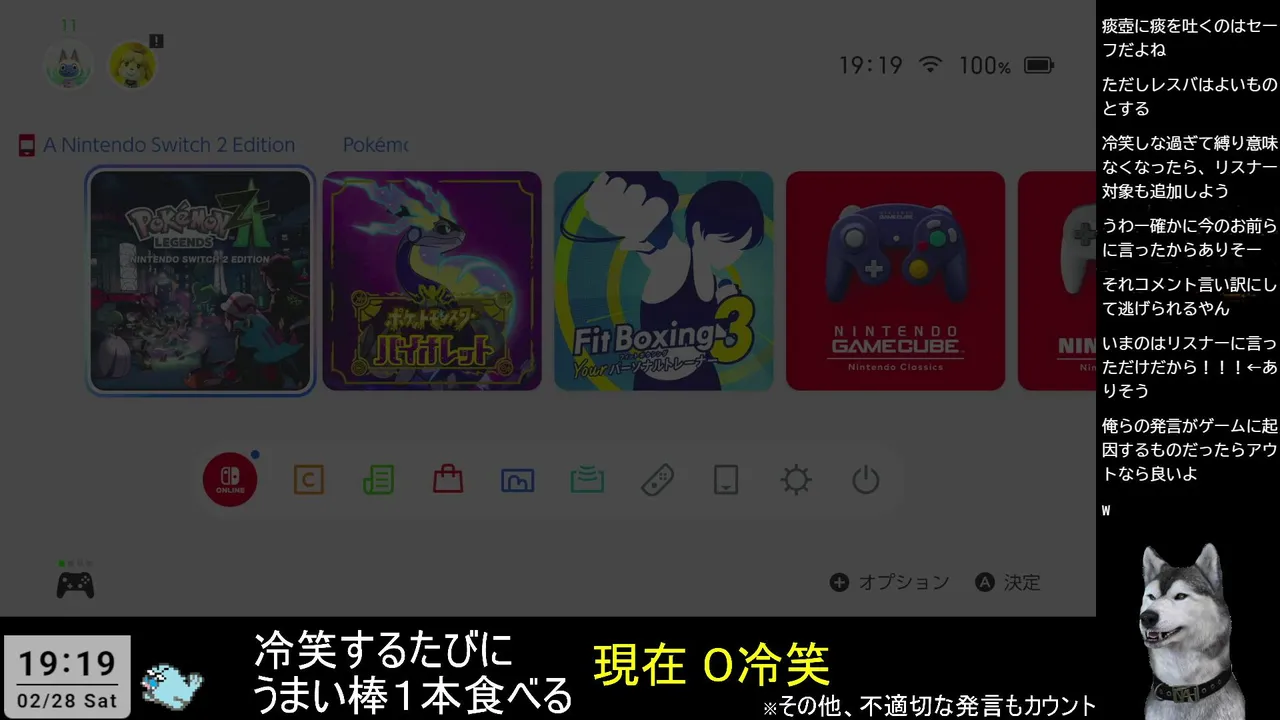Image resolution: width=1280 pixels, height=720 pixels.
Task: Click chat comment '痰壺に痰を吐くのはセーフだよね'
Action: point(1189,38)
